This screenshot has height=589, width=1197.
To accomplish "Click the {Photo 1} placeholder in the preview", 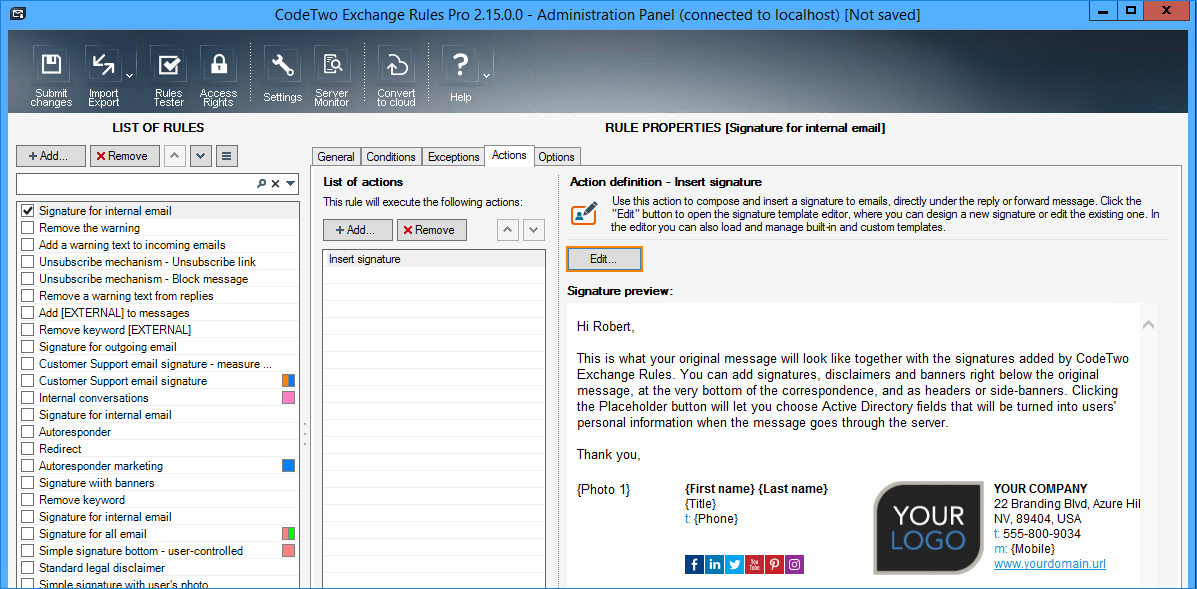I will [604, 489].
